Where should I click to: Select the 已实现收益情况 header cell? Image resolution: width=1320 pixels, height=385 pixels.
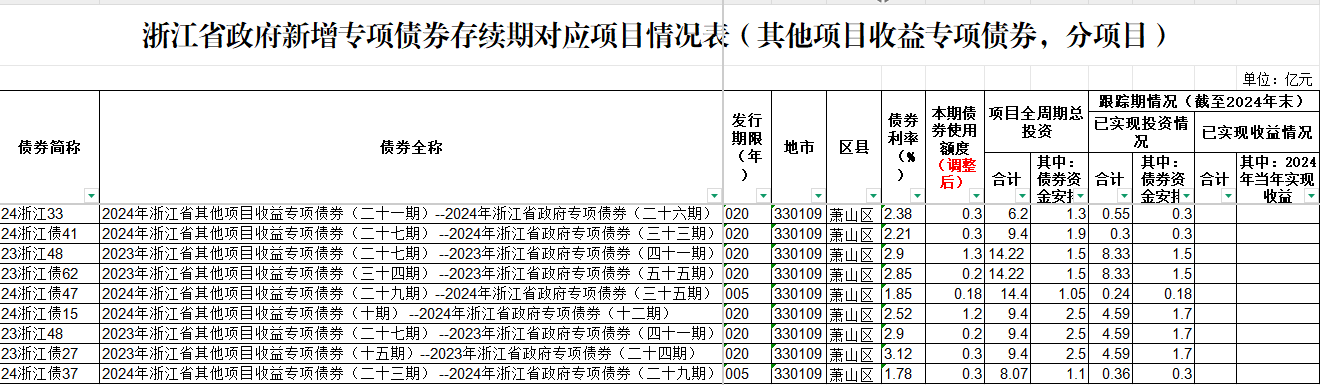(1256, 132)
